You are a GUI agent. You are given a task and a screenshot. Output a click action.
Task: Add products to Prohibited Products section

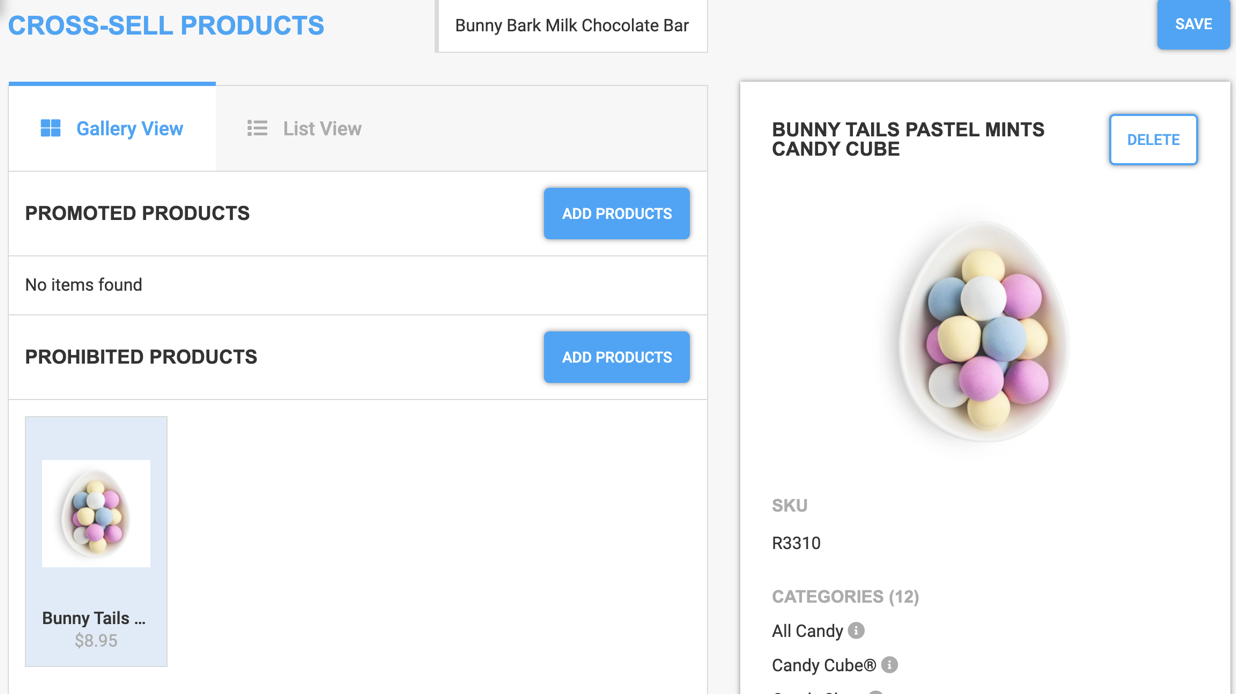(616, 358)
